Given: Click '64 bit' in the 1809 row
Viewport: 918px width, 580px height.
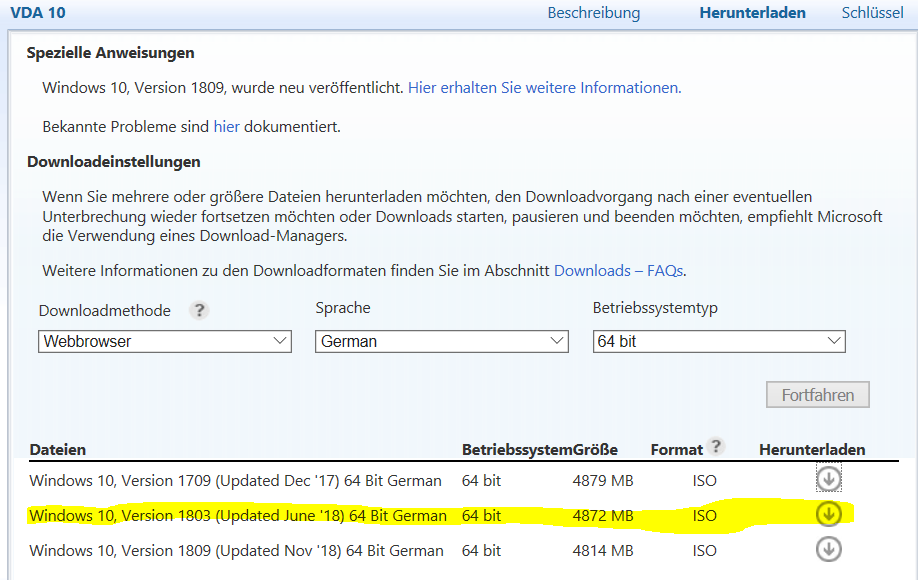Looking at the screenshot, I should click(481, 551).
